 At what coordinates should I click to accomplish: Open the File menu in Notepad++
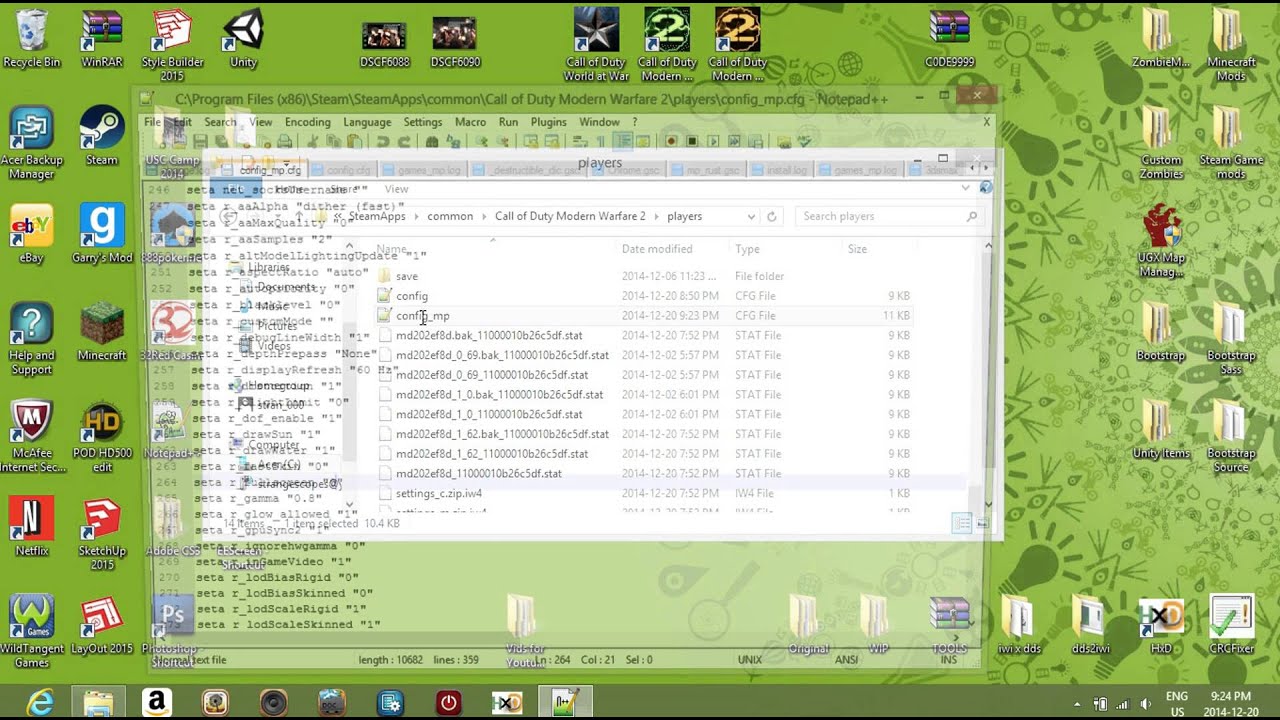(x=152, y=122)
